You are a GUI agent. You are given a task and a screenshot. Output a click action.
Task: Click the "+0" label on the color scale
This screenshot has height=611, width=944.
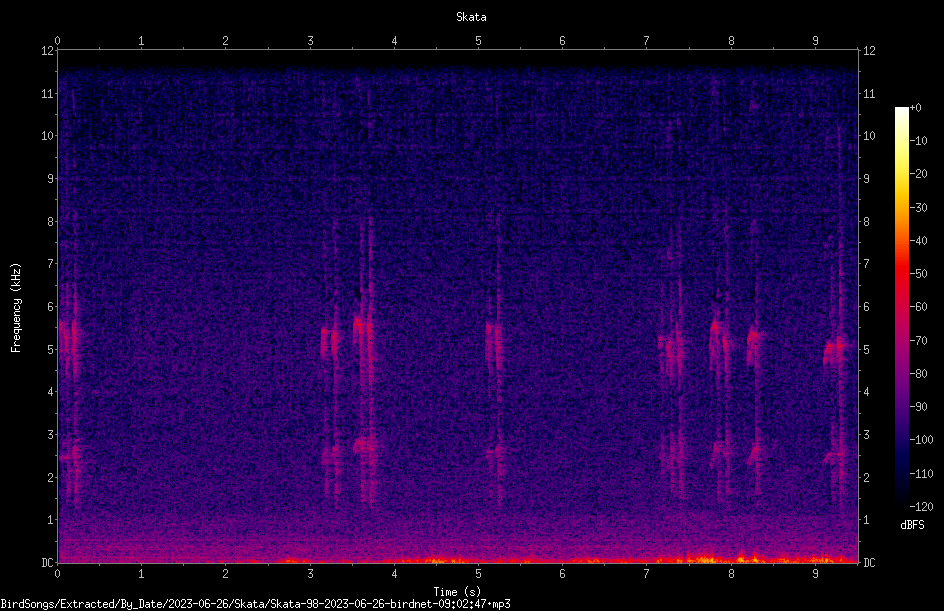pos(915,108)
